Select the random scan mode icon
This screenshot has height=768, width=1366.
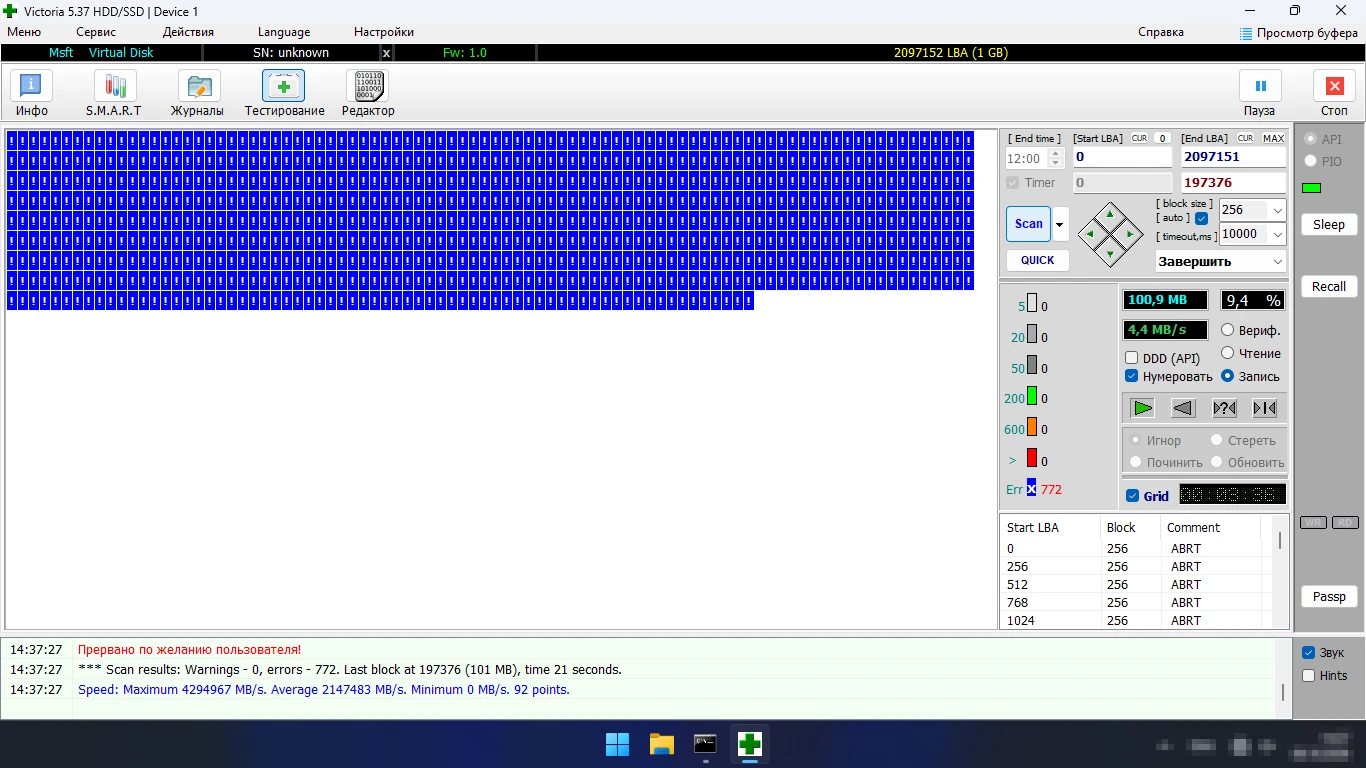click(1224, 407)
